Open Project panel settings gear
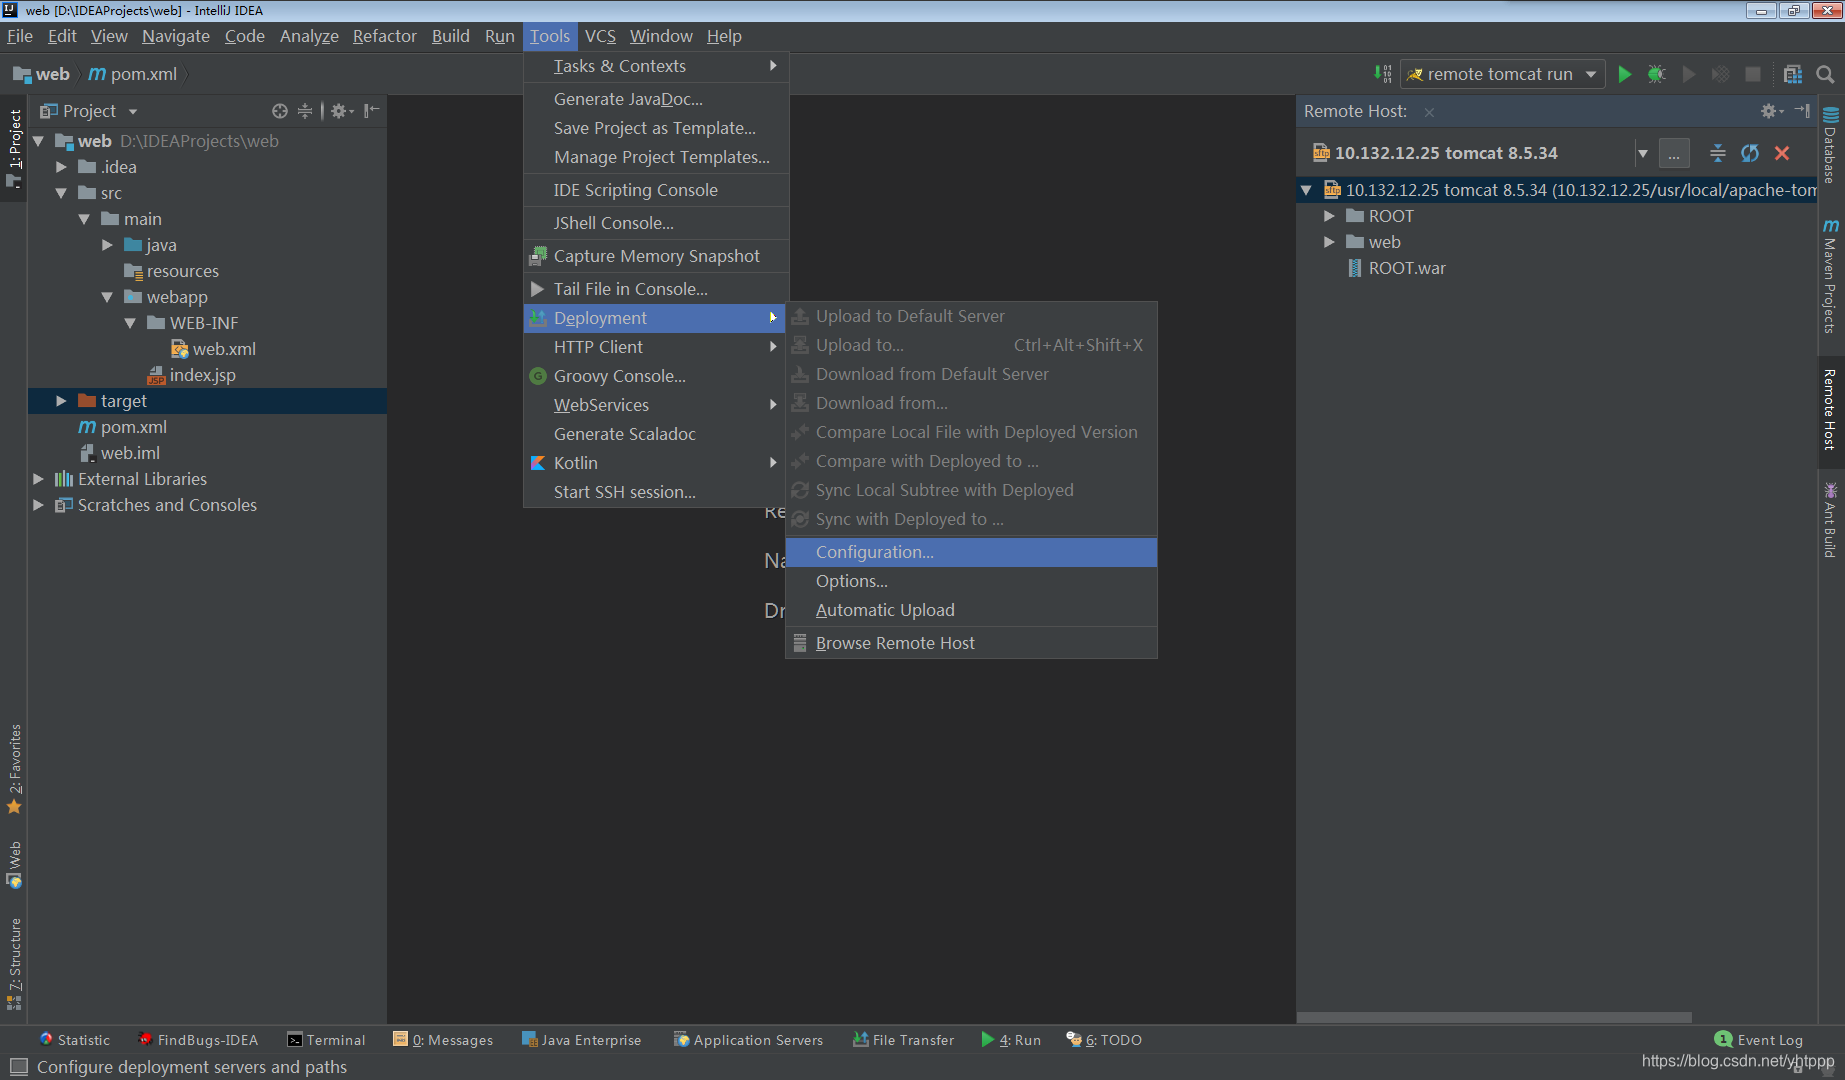The width and height of the screenshot is (1845, 1080). click(342, 111)
